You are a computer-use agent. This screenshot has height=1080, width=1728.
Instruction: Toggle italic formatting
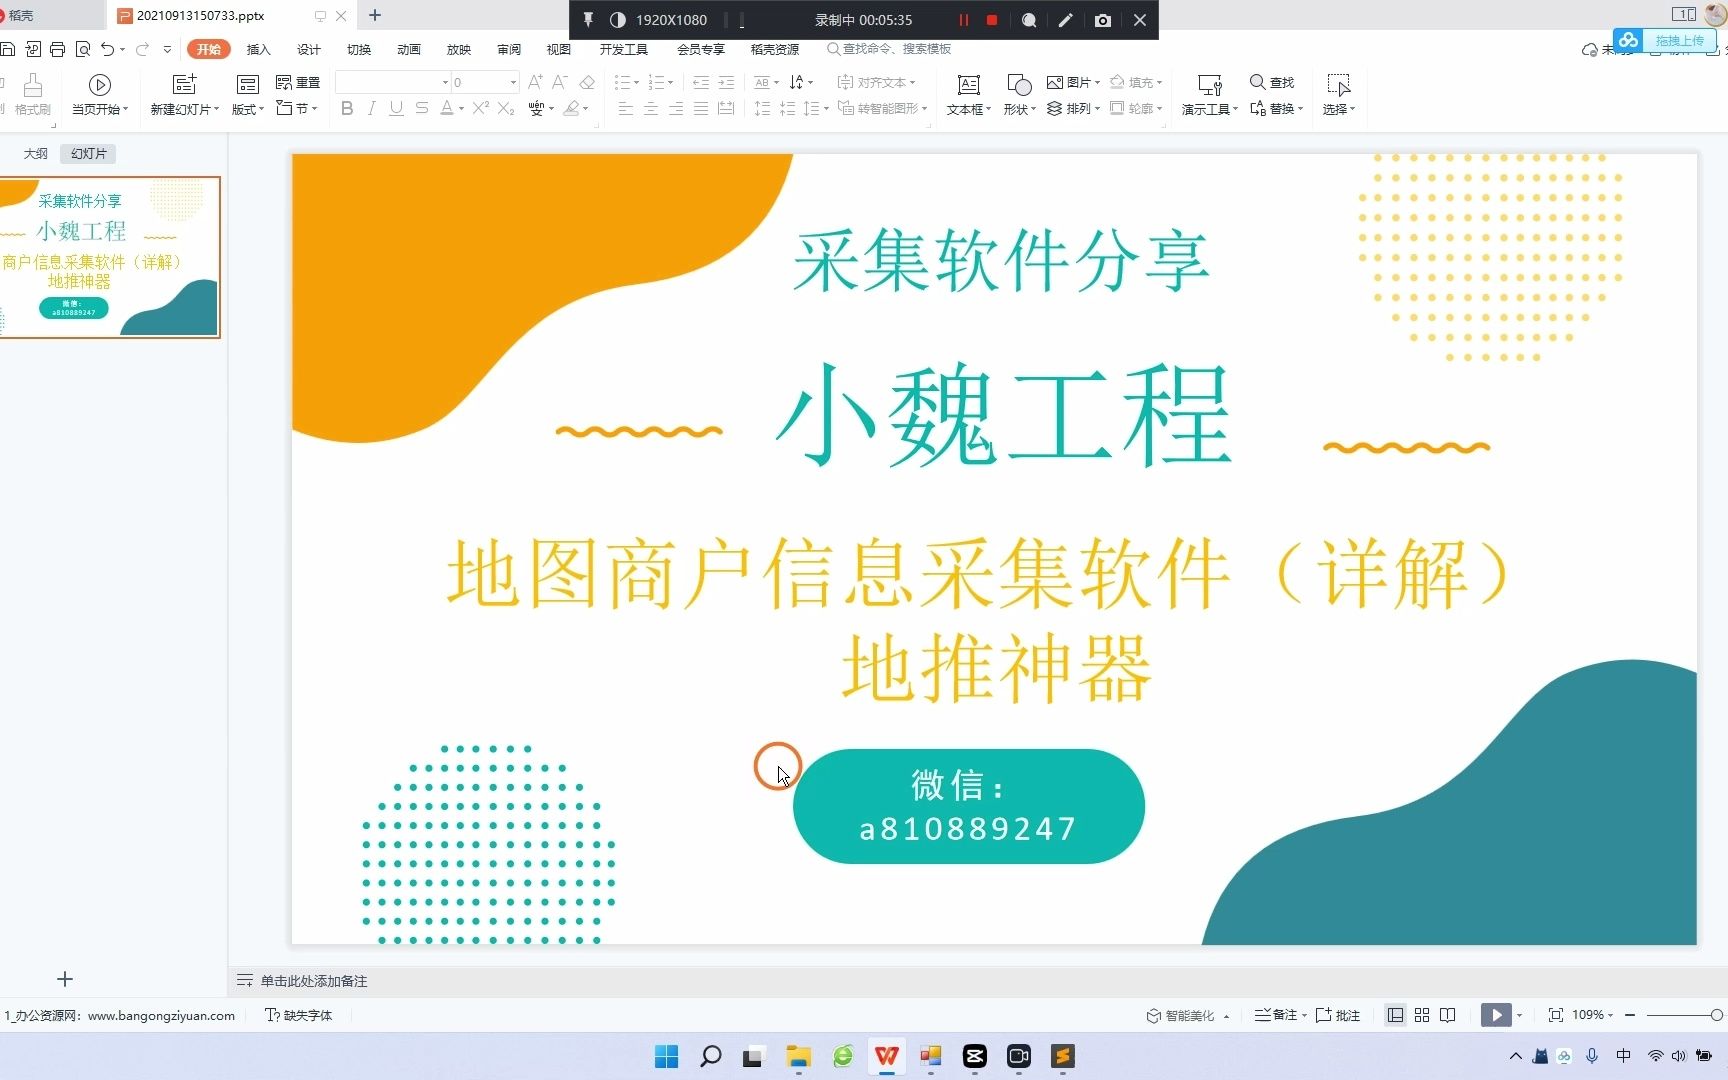pyautogui.click(x=371, y=108)
